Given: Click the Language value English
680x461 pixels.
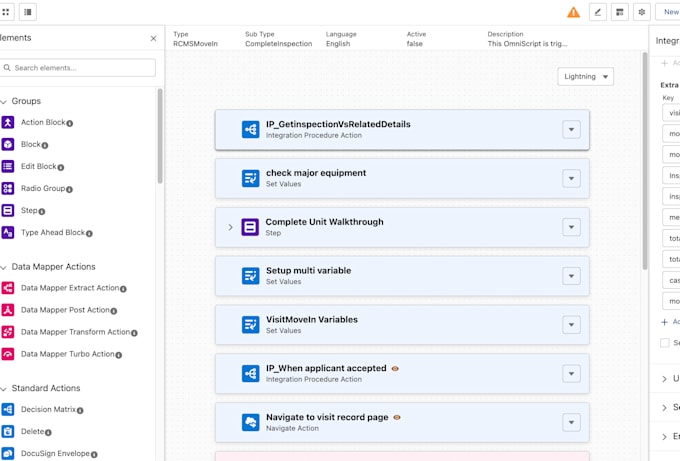Looking at the screenshot, I should (338, 44).
